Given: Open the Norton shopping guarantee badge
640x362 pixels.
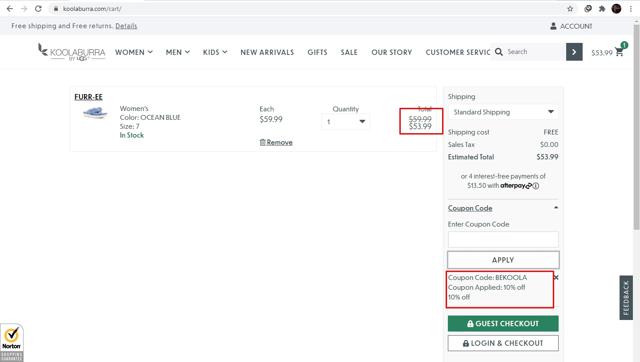Looking at the screenshot, I should [x=12, y=342].
